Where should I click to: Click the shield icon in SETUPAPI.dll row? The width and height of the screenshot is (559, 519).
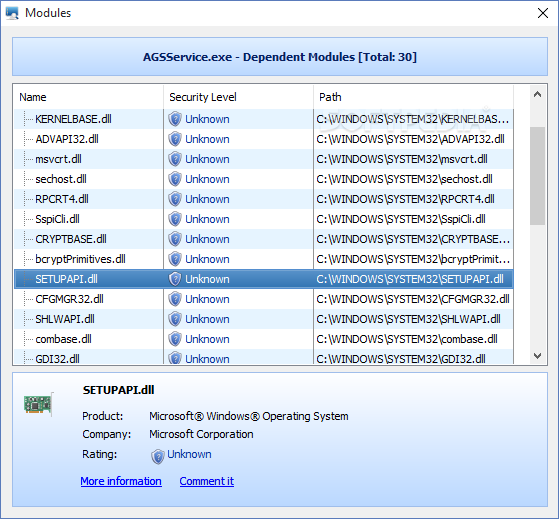pyautogui.click(x=175, y=279)
